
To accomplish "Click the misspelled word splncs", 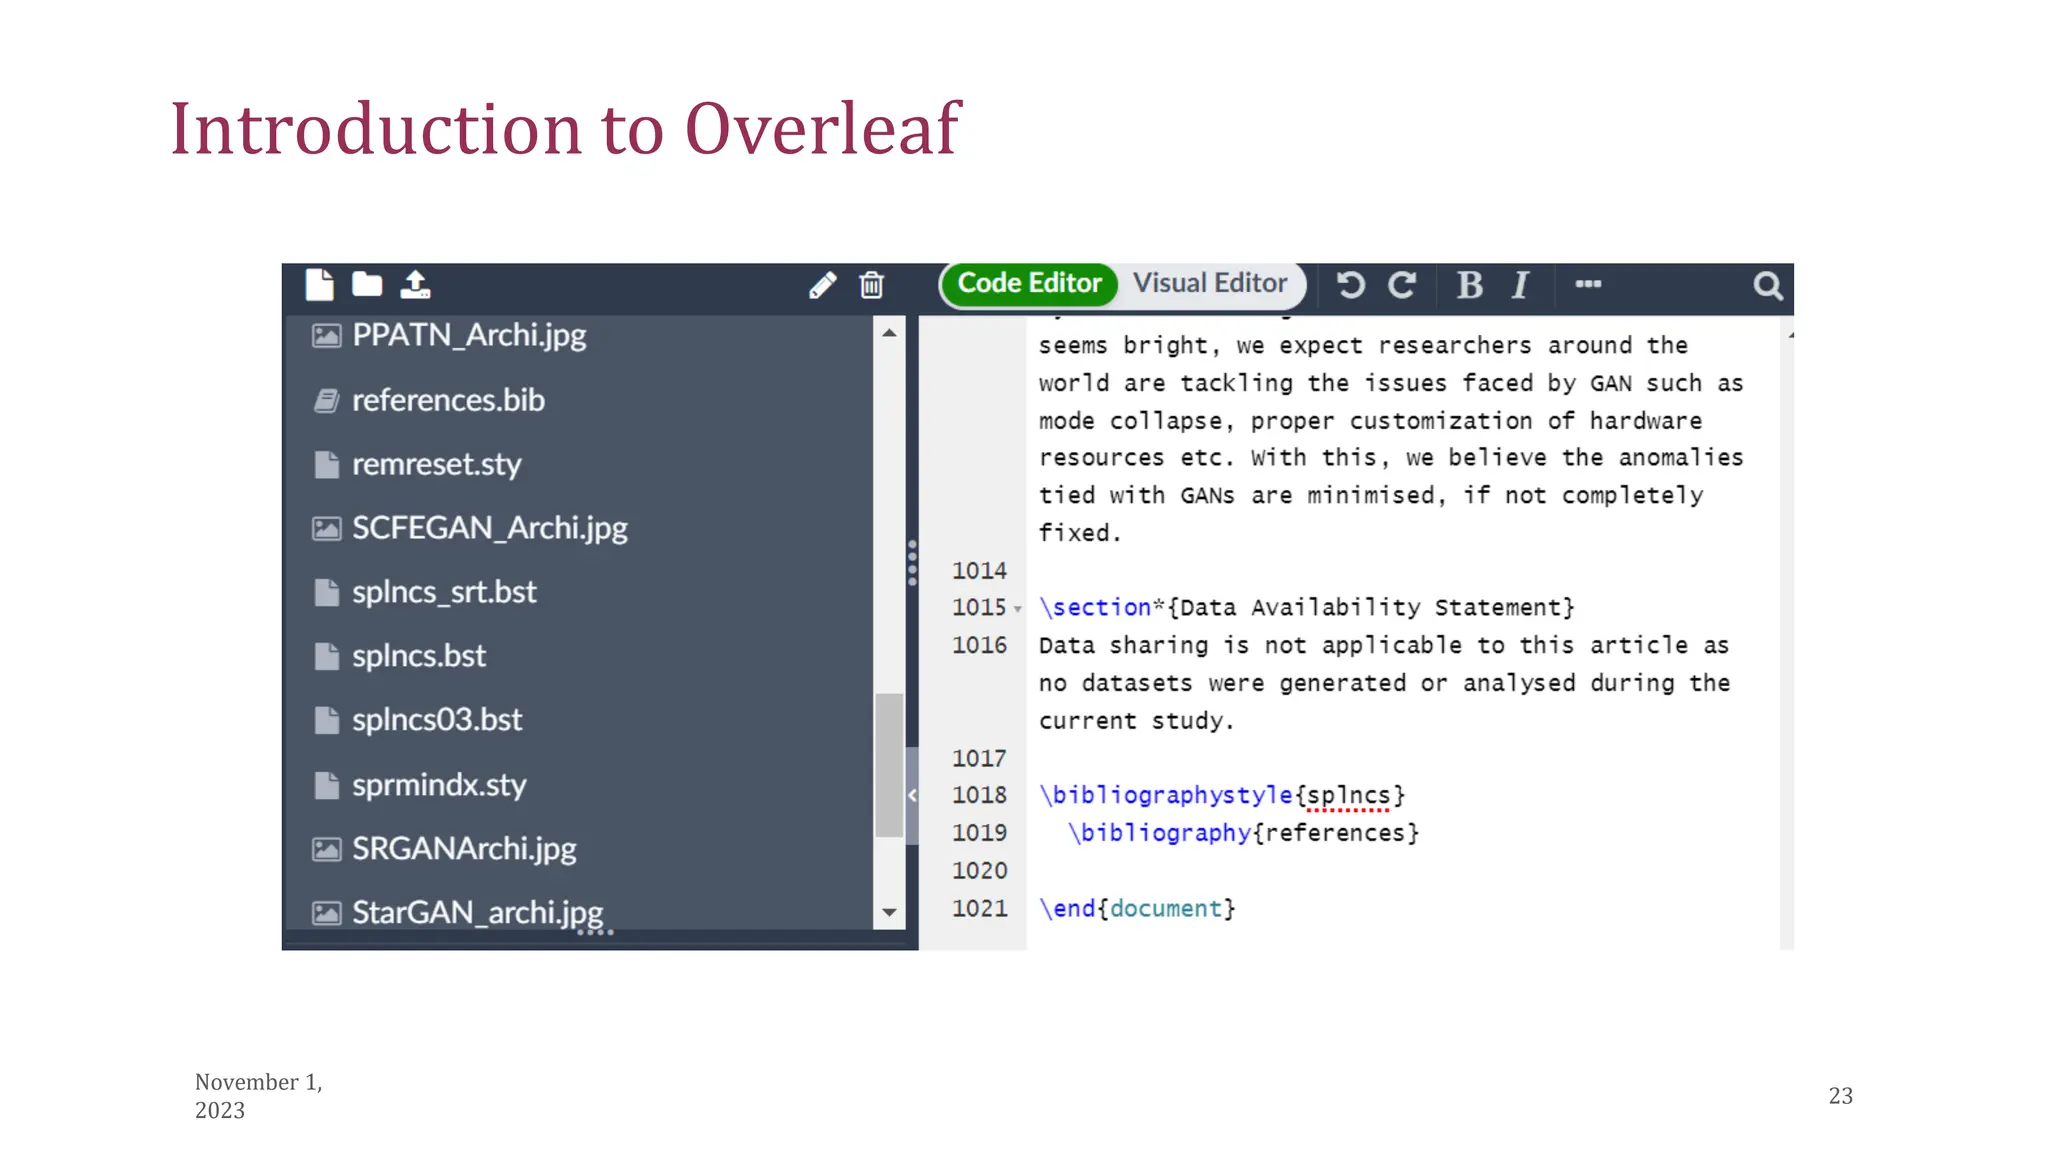I will [1348, 796].
